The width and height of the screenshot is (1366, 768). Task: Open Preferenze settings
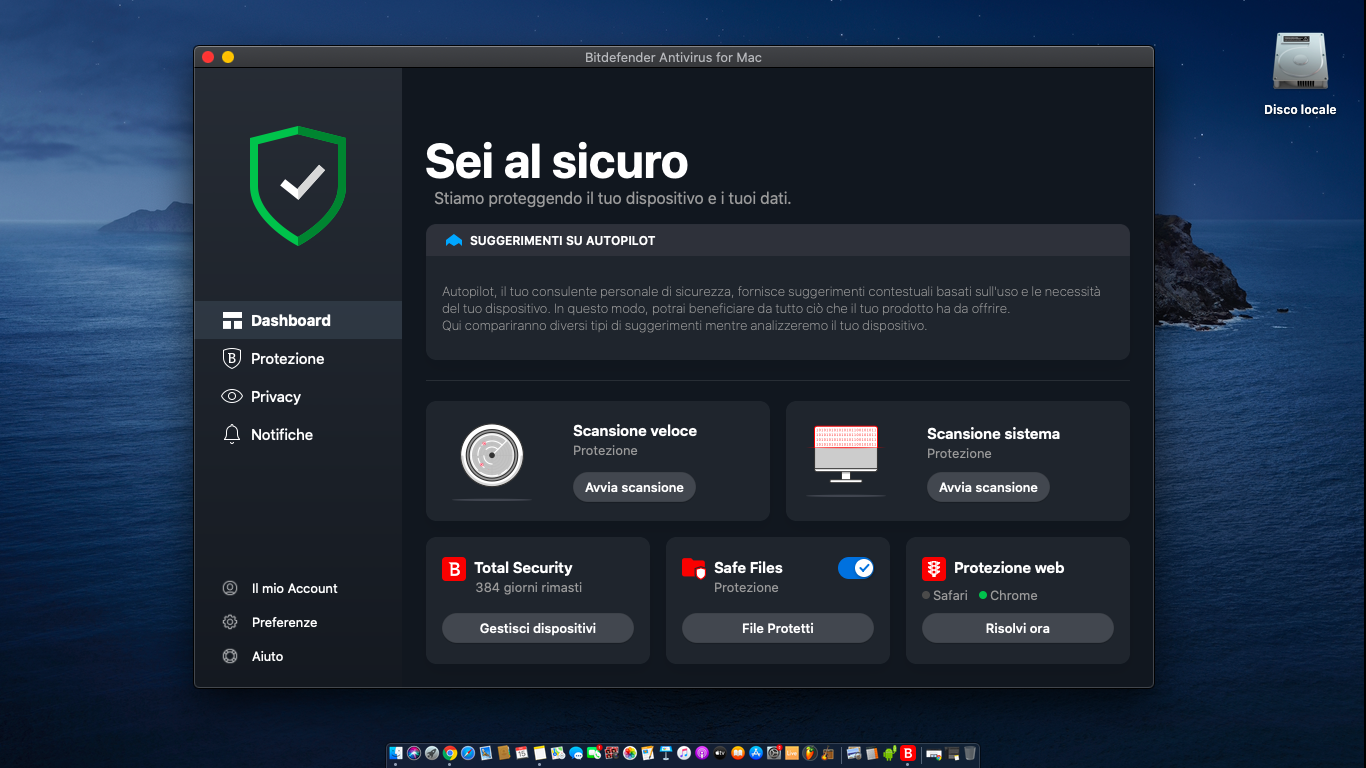[270, 622]
